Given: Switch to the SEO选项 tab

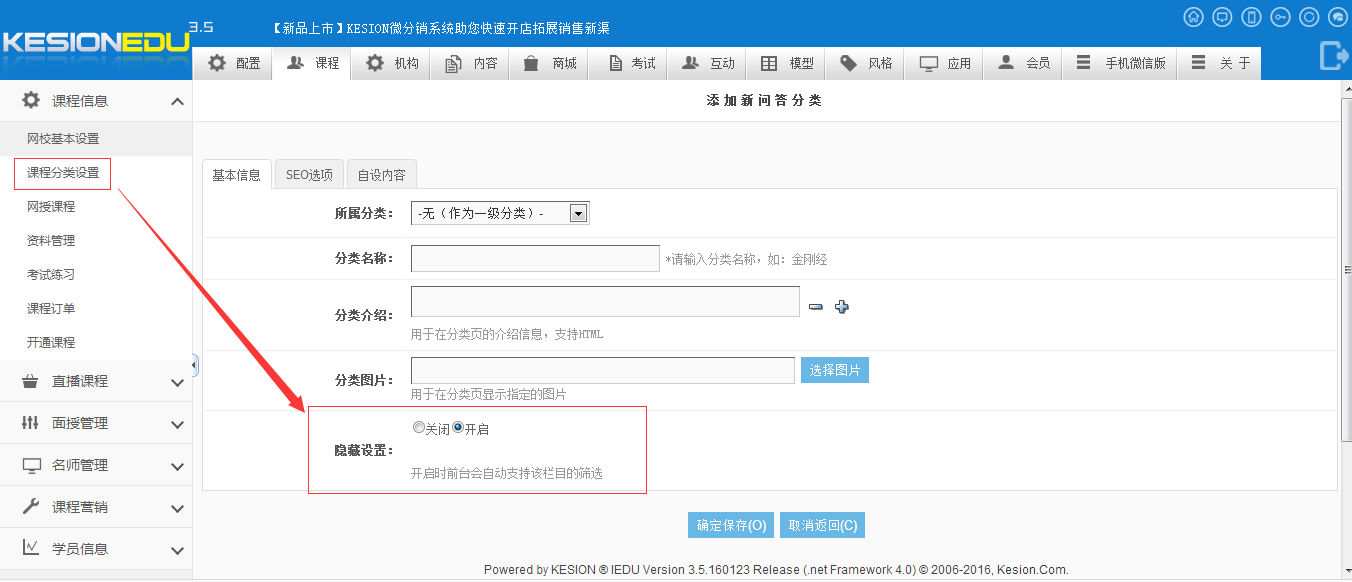Looking at the screenshot, I should coord(309,175).
